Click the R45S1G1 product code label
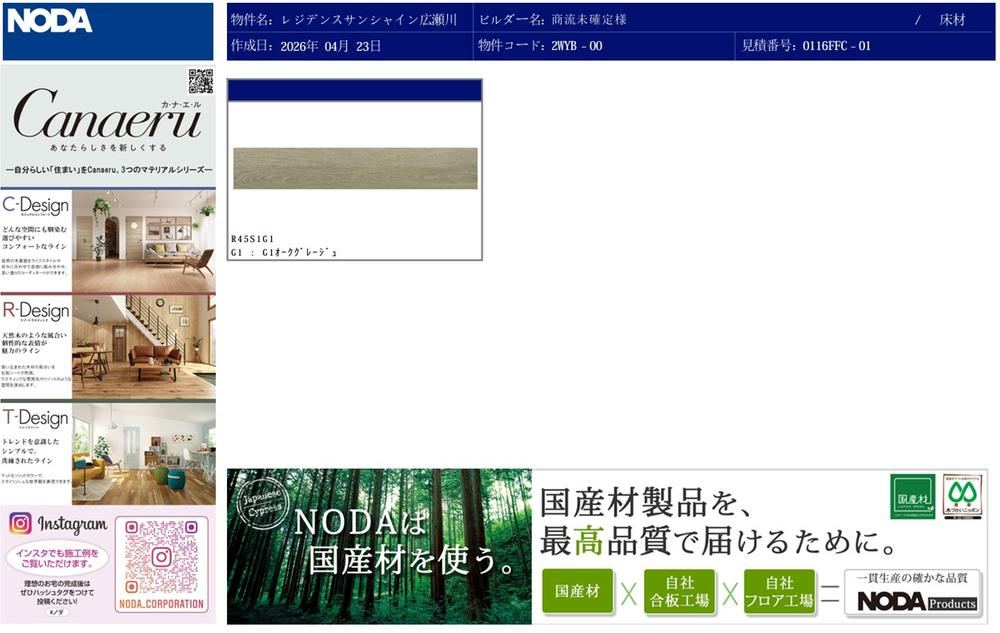Screen dimensions: 1000x633 (253, 239)
